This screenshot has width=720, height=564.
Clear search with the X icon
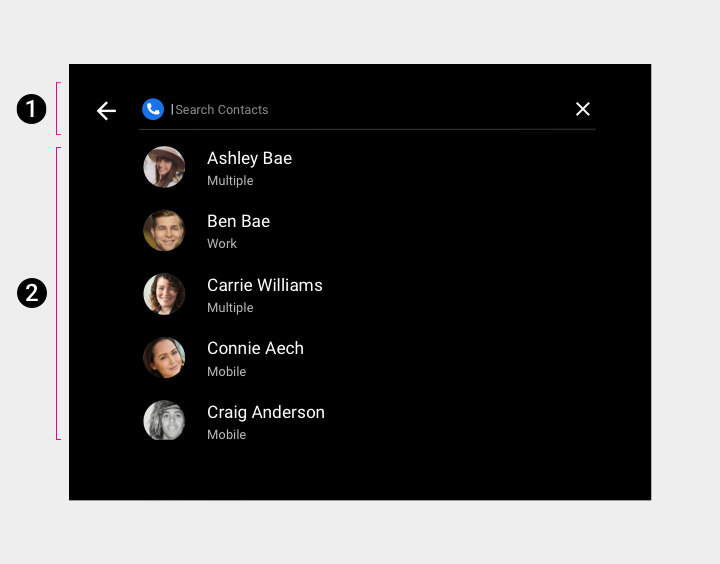pyautogui.click(x=583, y=109)
